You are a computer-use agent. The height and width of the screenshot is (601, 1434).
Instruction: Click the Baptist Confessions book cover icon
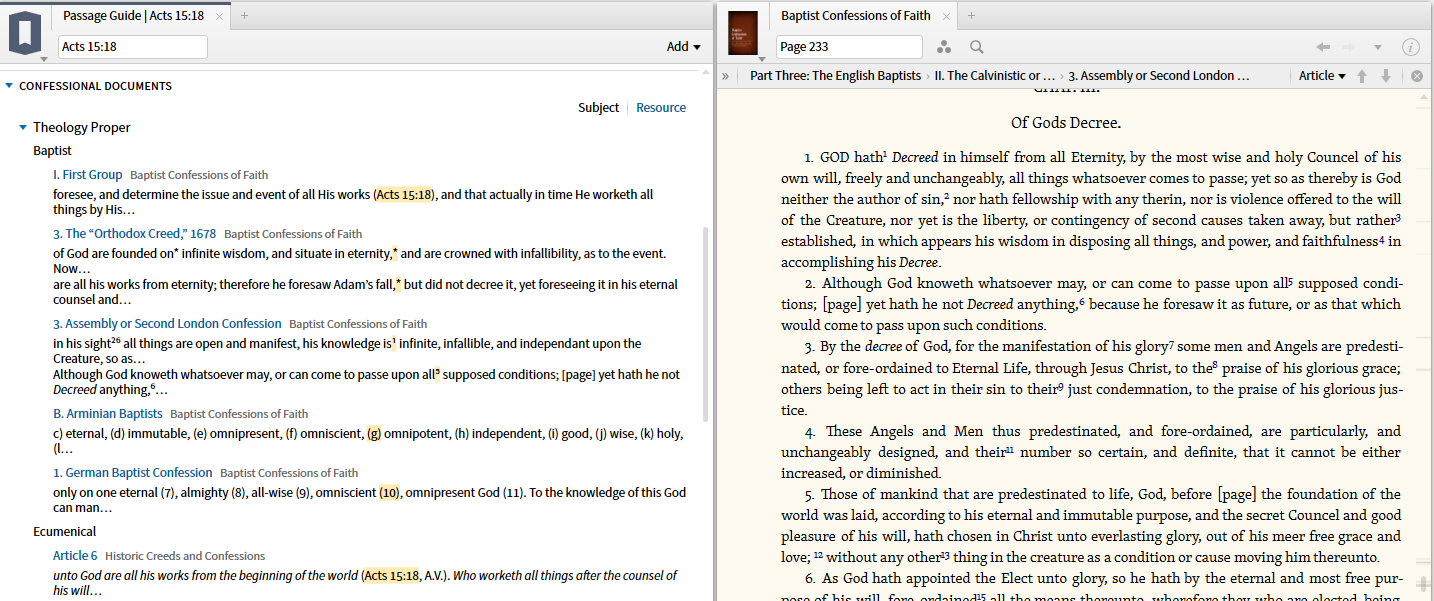tap(742, 31)
